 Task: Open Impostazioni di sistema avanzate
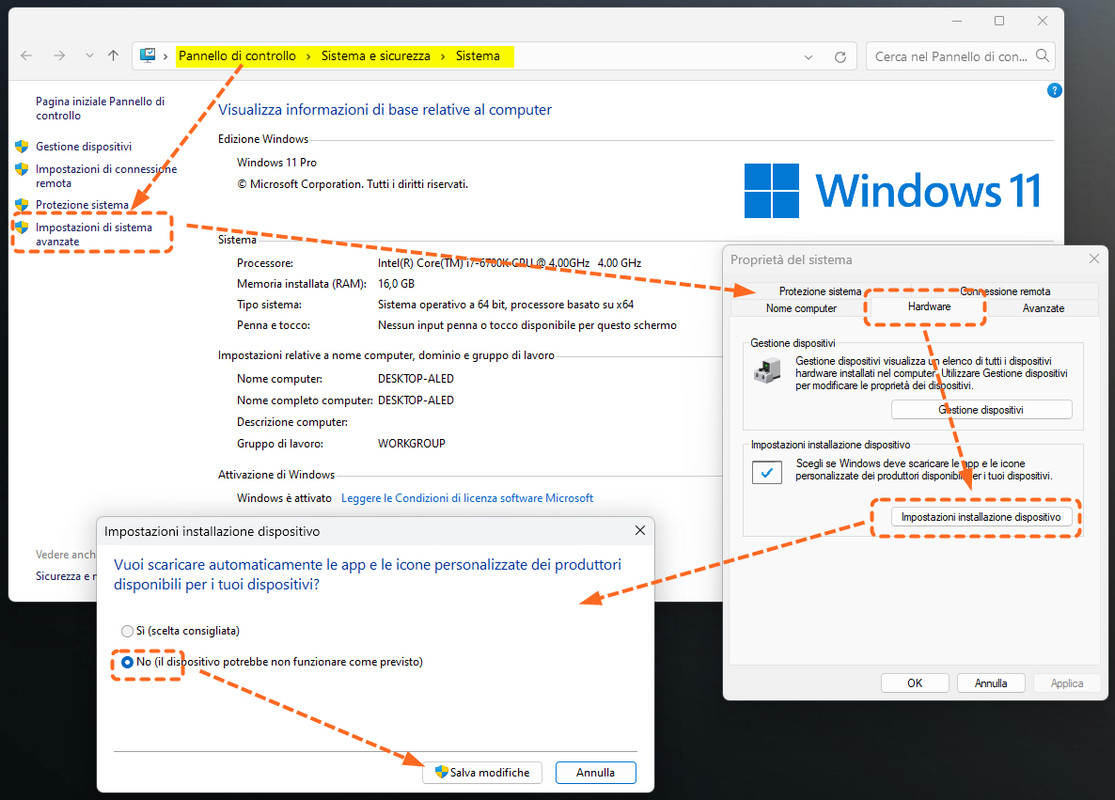(94, 234)
